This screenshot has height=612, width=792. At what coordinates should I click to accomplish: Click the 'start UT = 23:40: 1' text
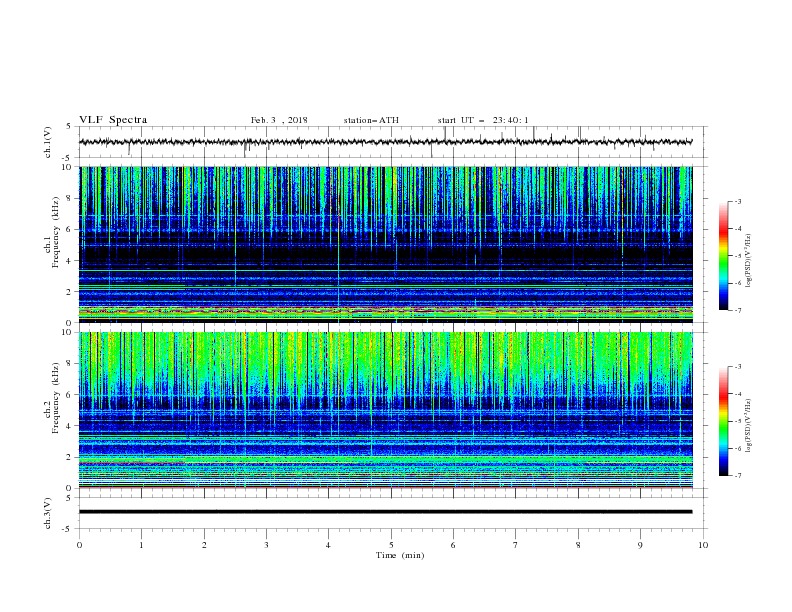[483, 120]
